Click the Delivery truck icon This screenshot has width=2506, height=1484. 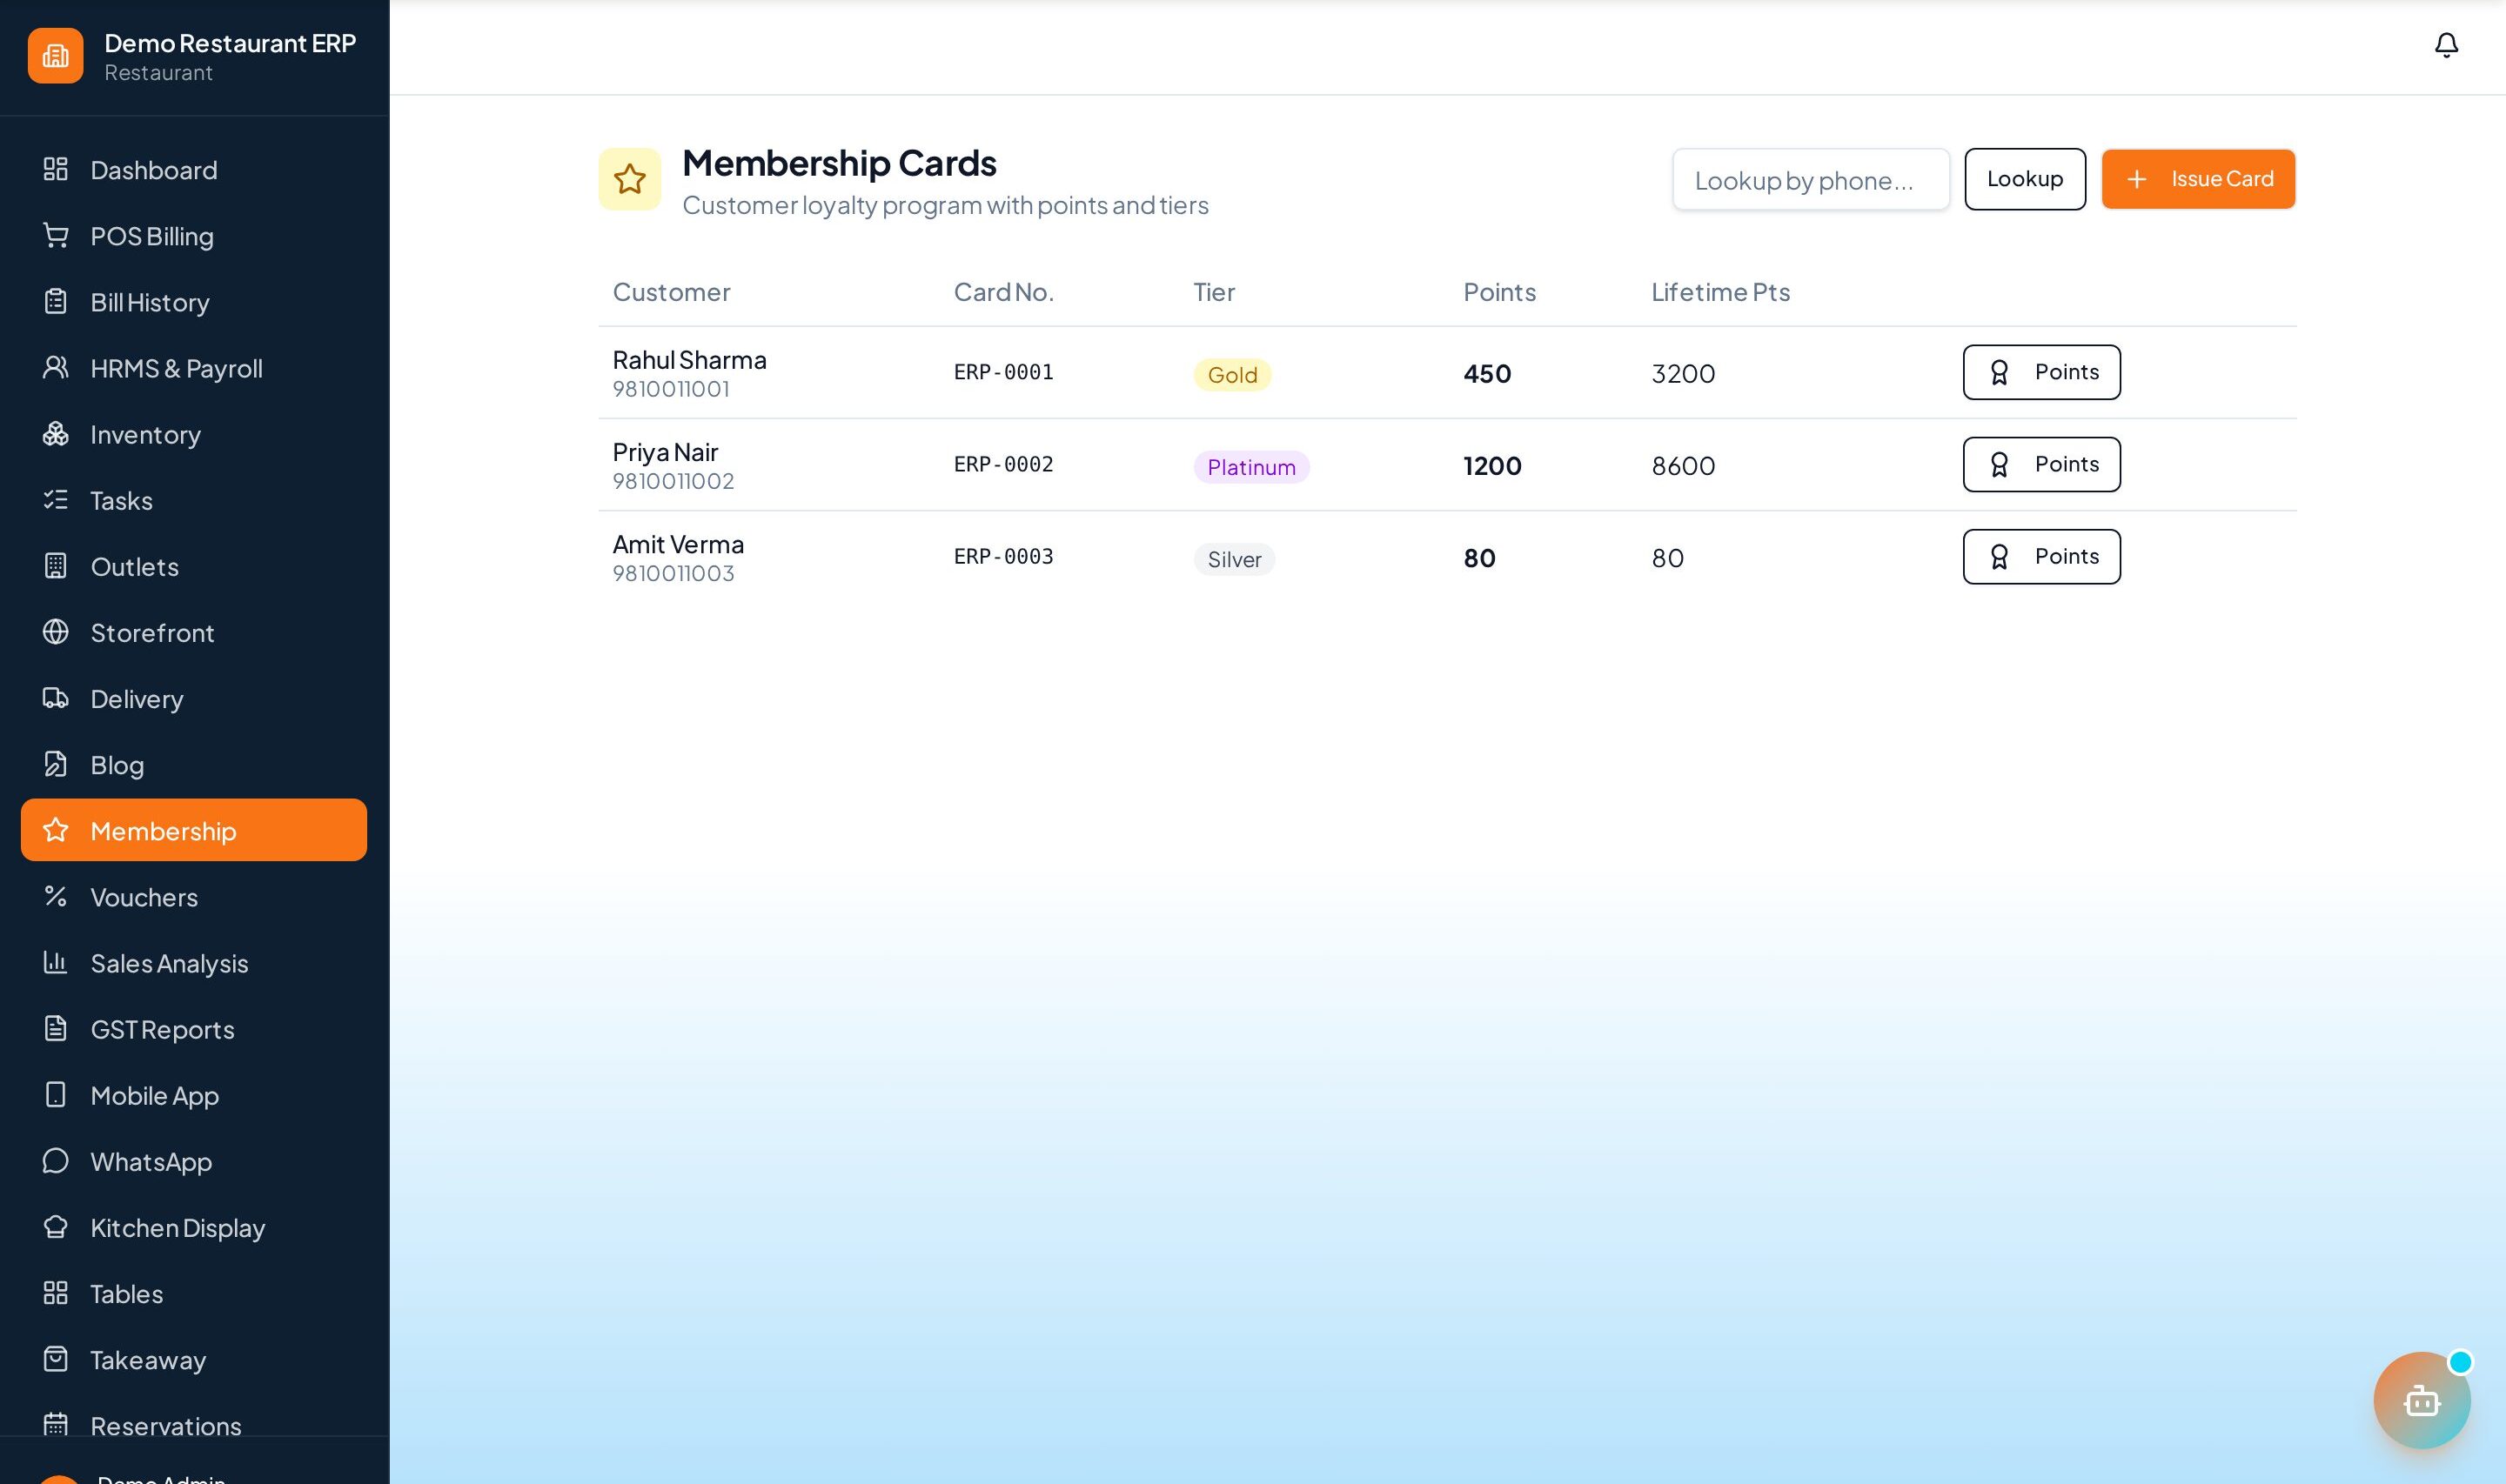pos(56,698)
